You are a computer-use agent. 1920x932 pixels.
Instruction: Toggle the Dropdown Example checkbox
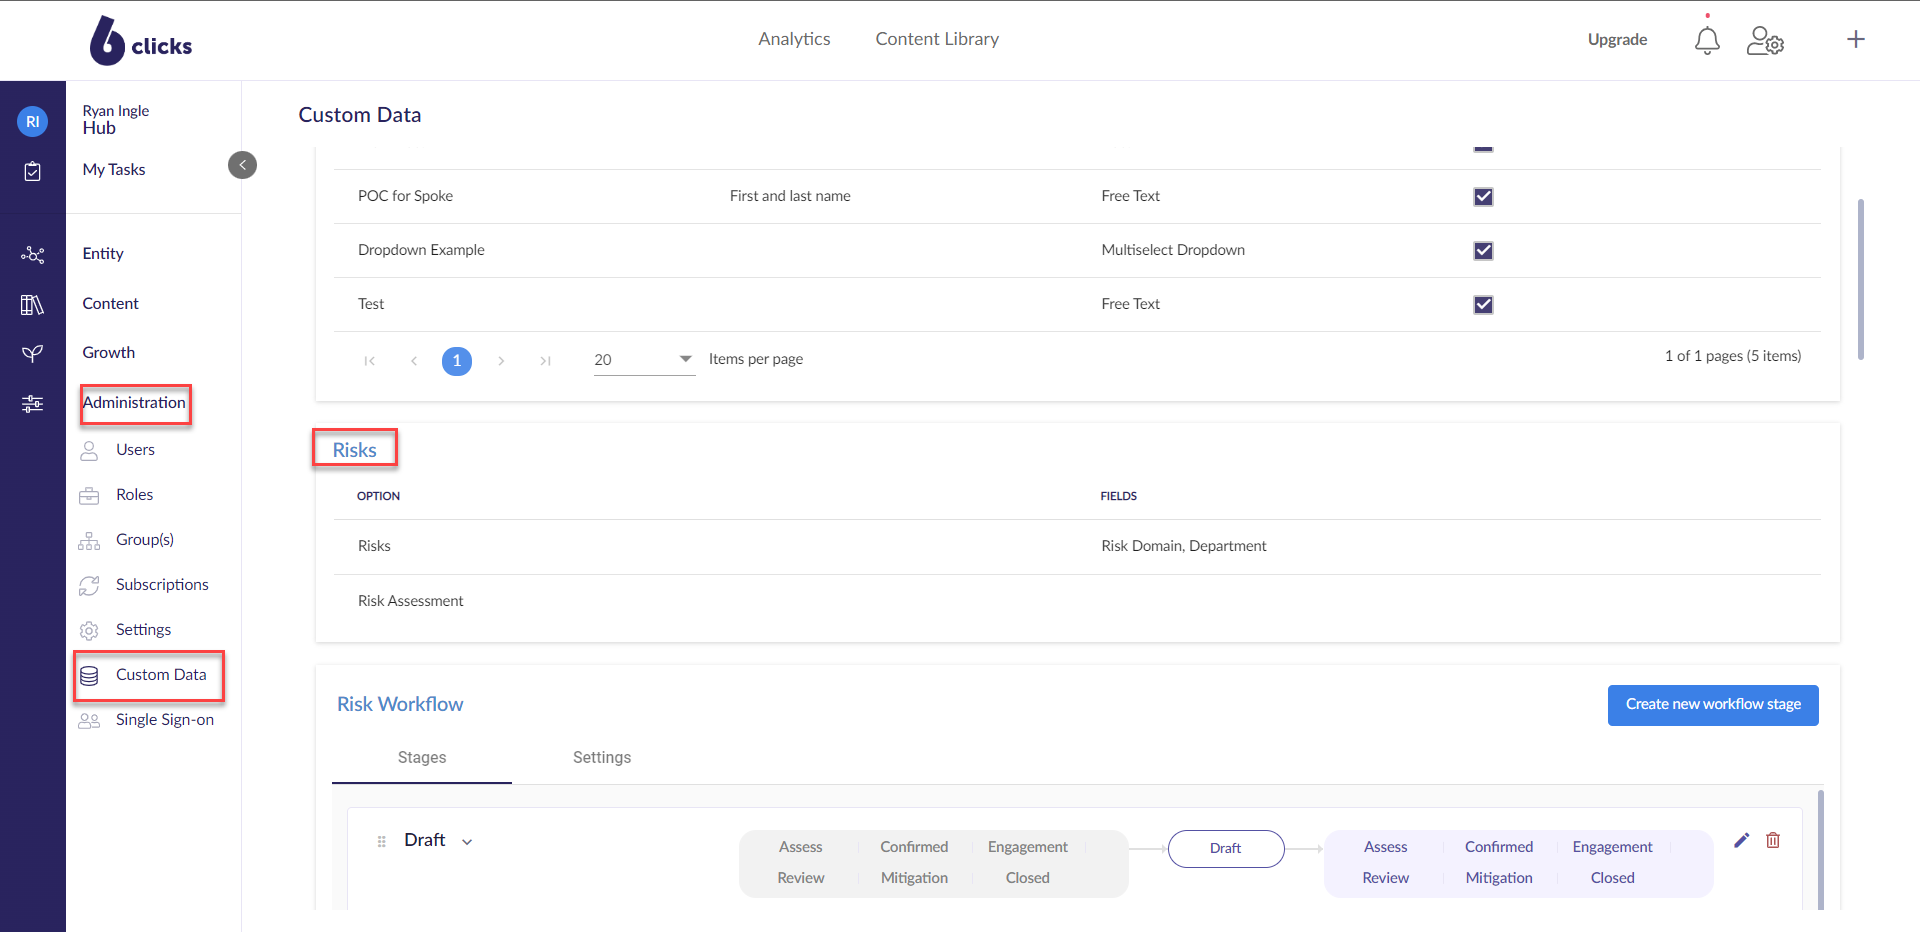tap(1483, 251)
